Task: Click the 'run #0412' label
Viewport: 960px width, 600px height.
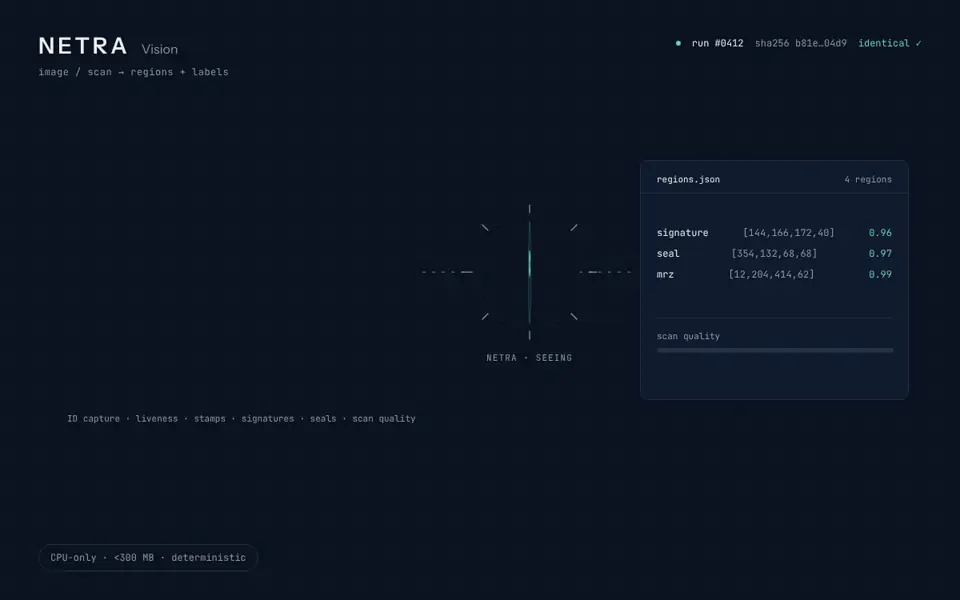Action: pos(718,43)
